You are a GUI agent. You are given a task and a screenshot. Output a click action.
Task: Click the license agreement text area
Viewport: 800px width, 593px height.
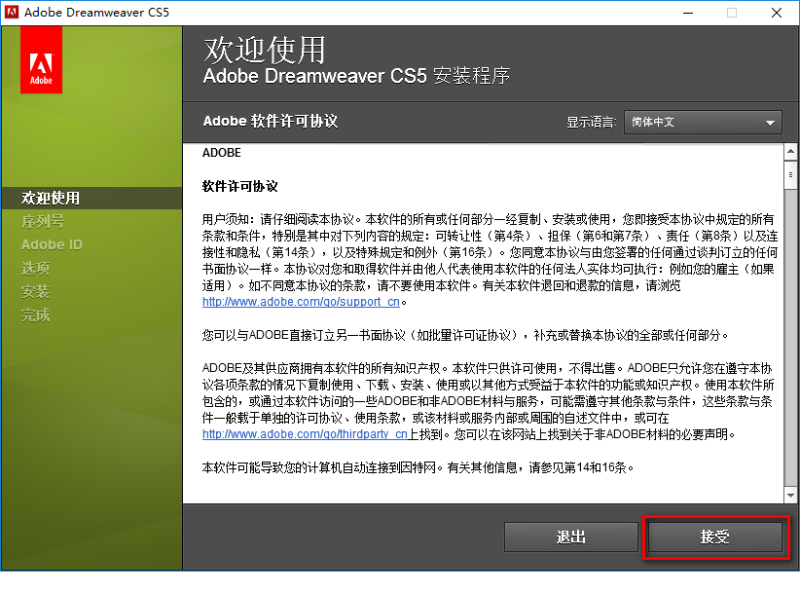point(480,320)
